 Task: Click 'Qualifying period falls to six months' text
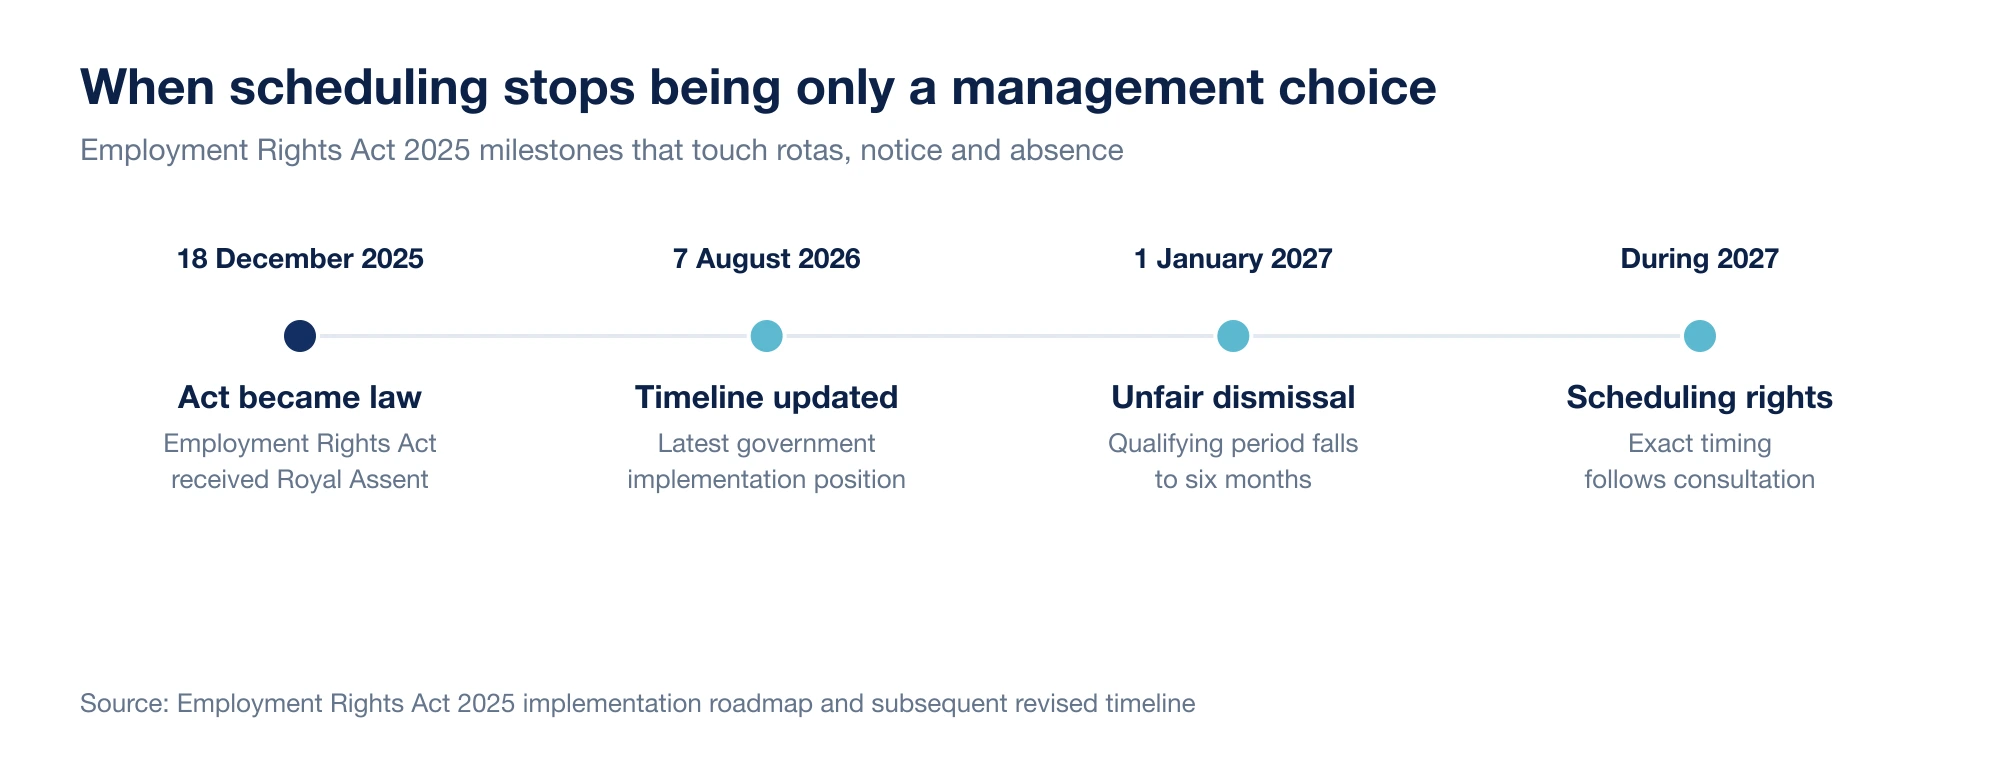(1233, 461)
